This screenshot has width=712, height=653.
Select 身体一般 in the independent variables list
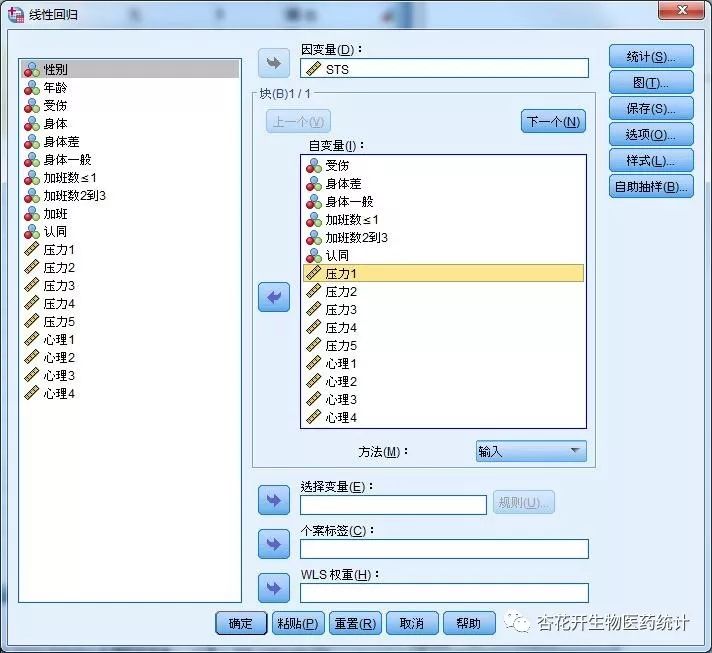tap(443, 202)
